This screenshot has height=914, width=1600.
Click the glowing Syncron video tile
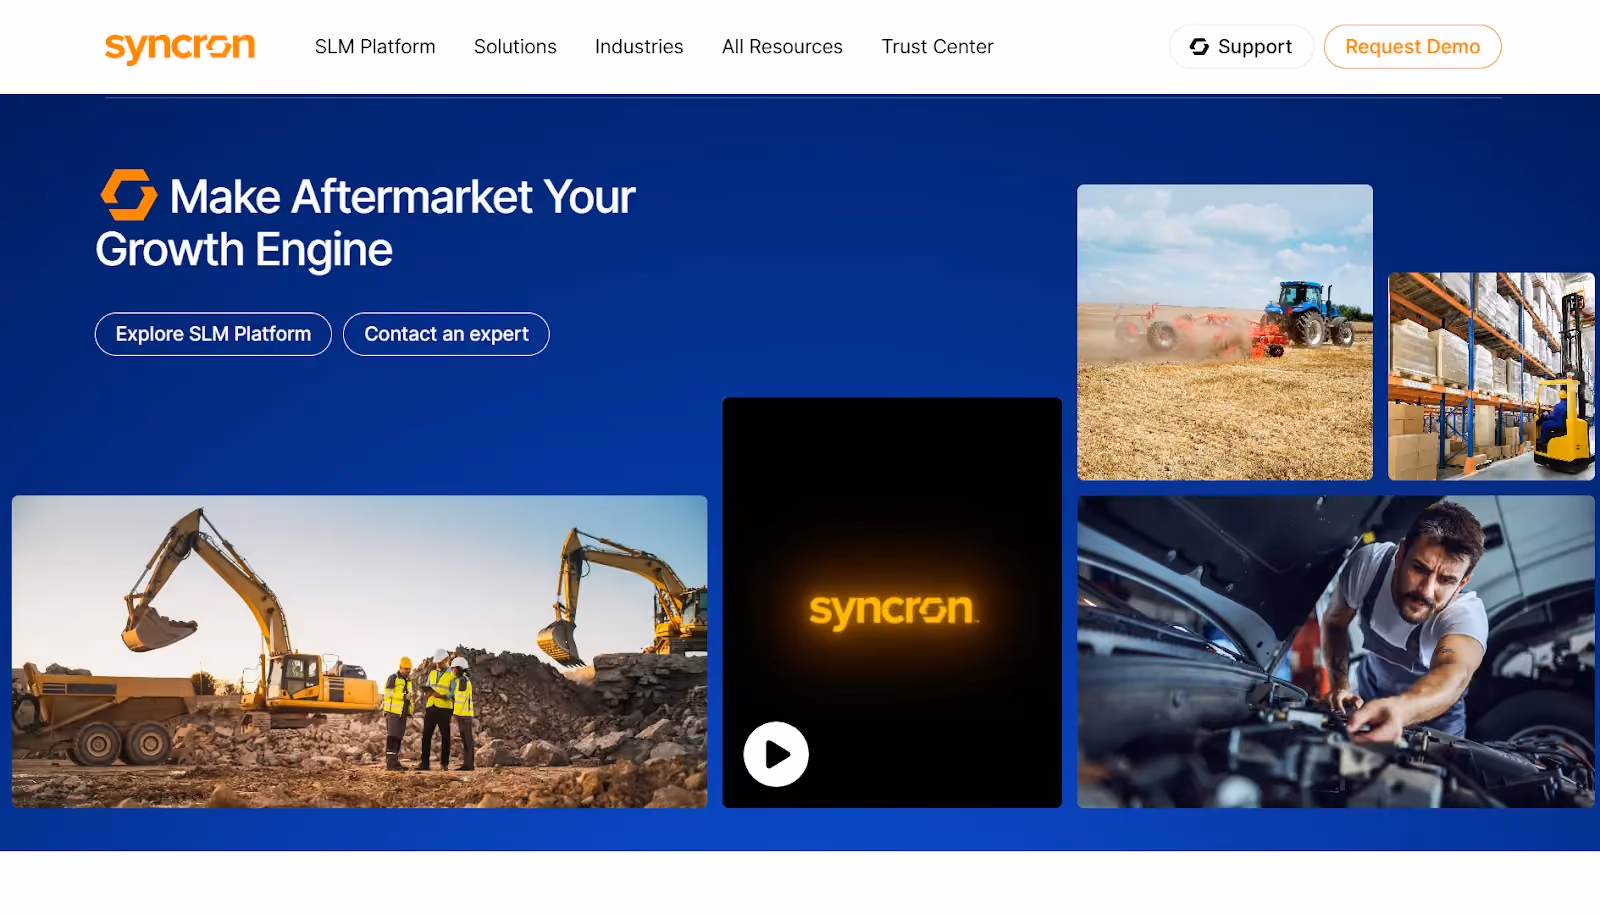[892, 602]
